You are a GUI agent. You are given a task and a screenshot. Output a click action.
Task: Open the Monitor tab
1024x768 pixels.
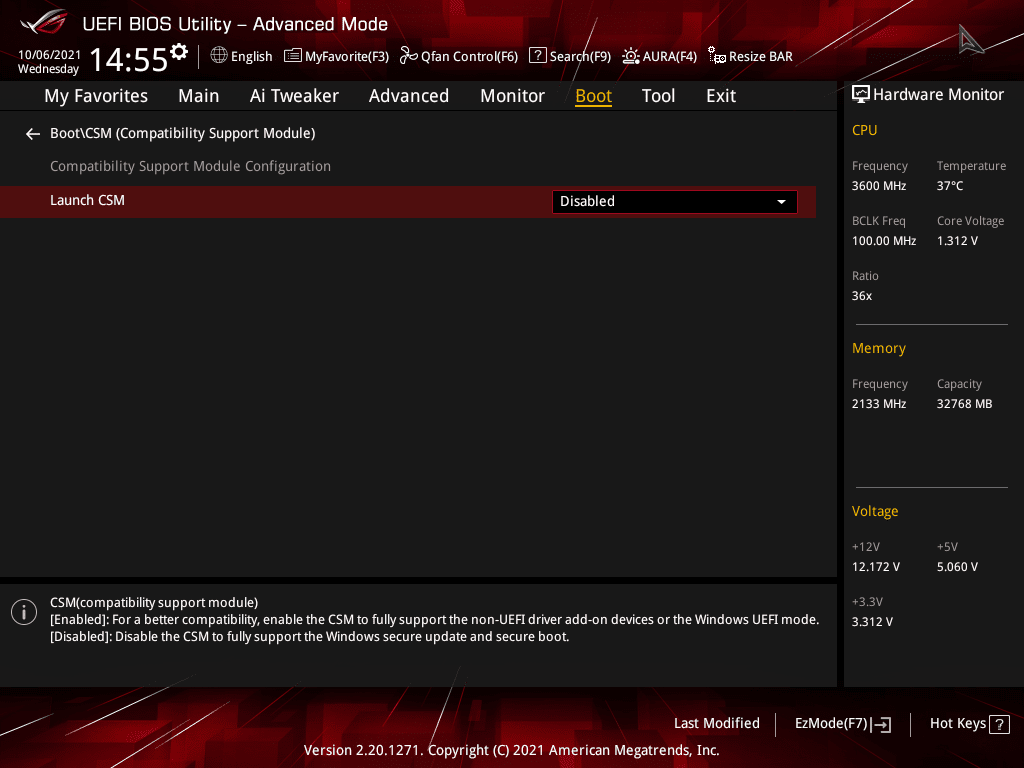click(x=513, y=96)
